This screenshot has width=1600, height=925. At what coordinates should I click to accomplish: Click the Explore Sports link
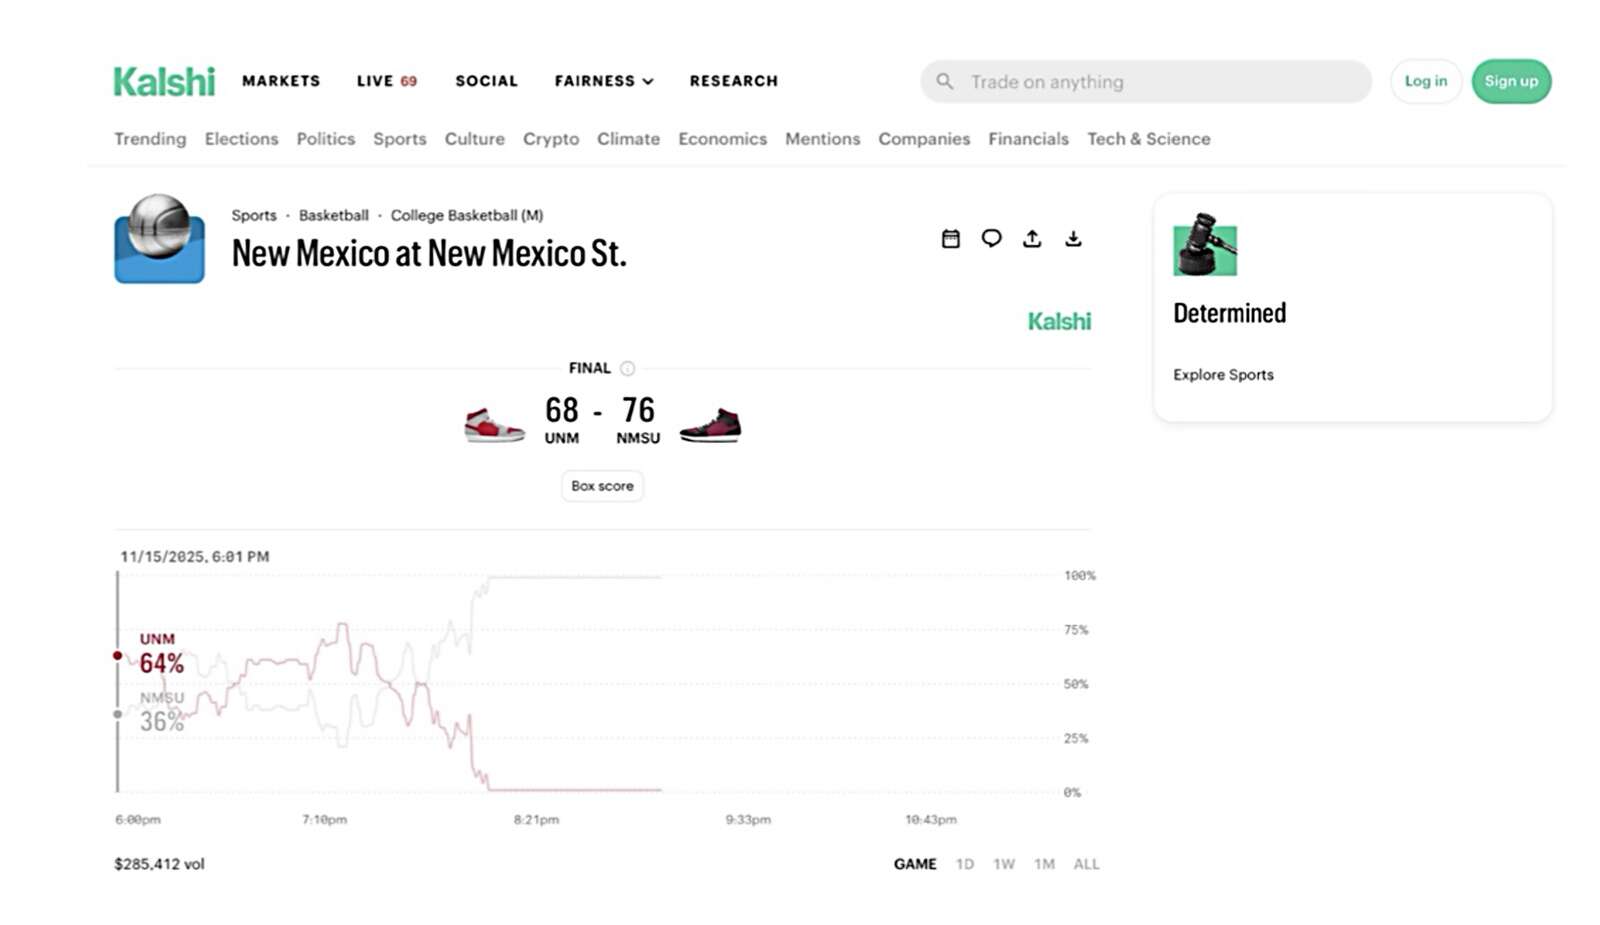click(1223, 375)
